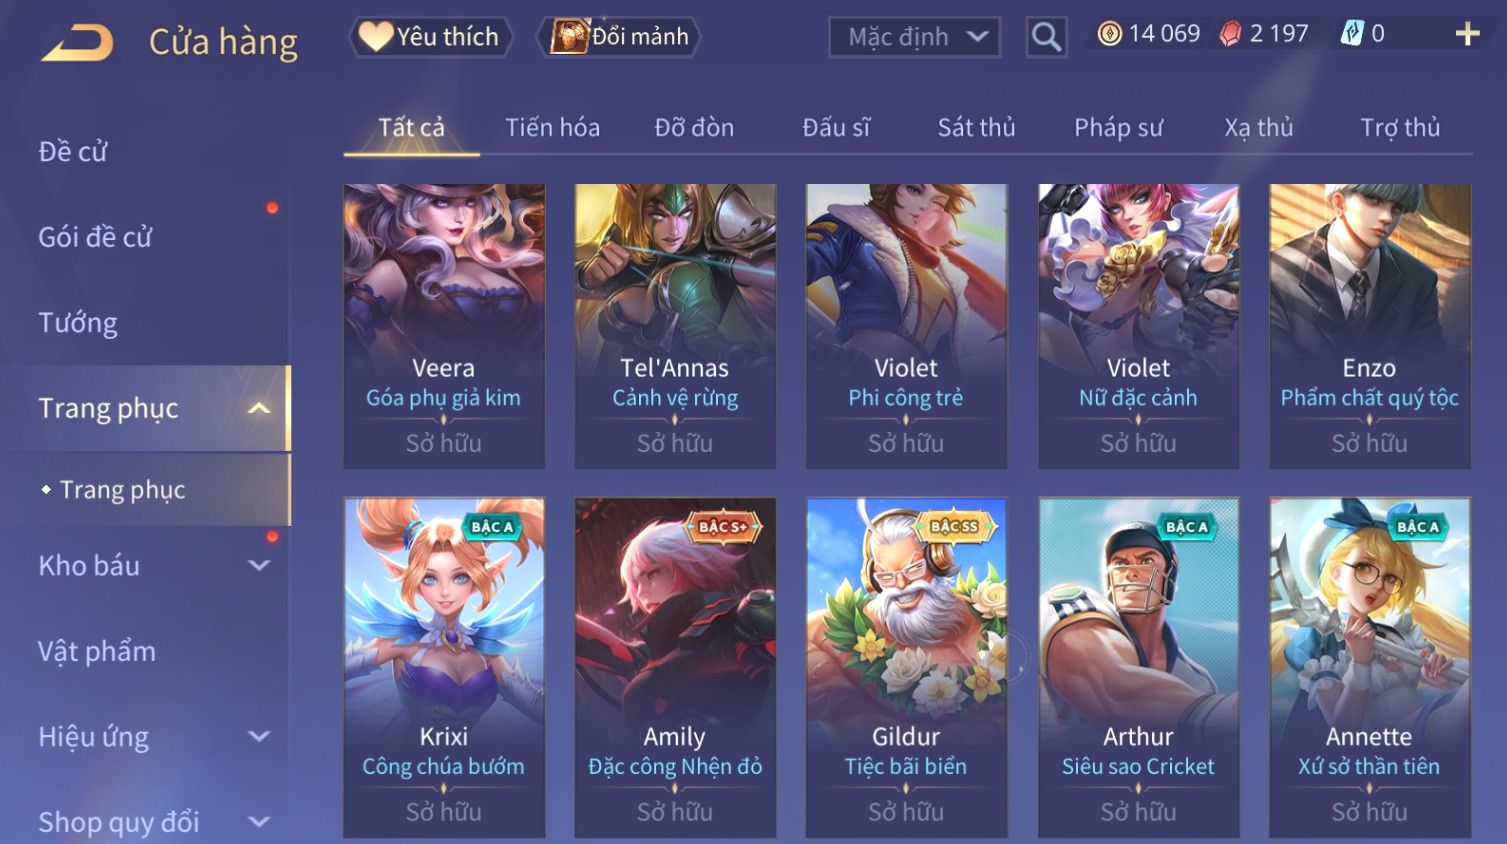1507x844 pixels.
Task: Open Yêu thích favorites heart button
Action: point(430,37)
